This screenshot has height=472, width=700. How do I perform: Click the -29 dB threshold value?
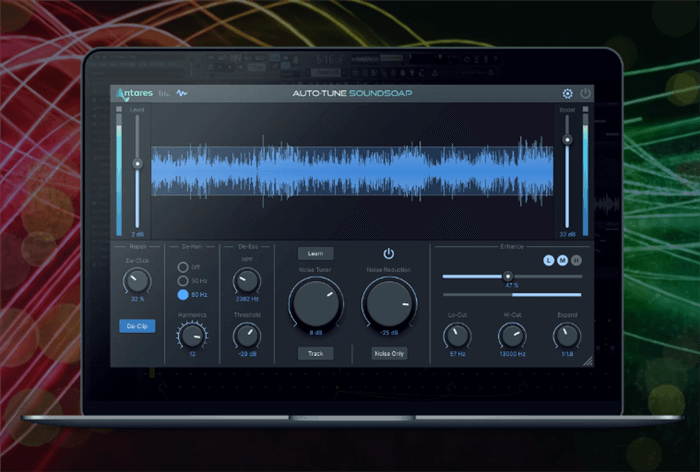coord(247,354)
